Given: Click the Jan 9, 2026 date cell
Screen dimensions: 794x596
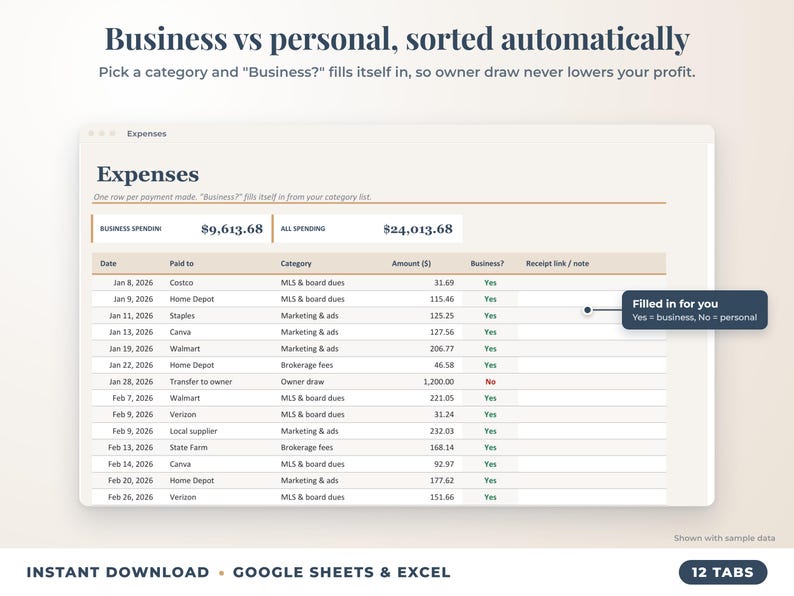Looking at the screenshot, I should click(x=133, y=299).
